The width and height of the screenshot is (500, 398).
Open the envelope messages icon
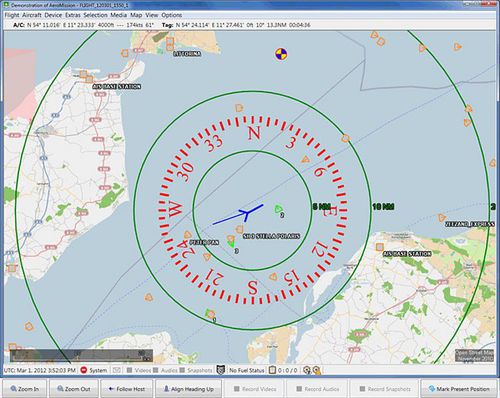point(116,370)
